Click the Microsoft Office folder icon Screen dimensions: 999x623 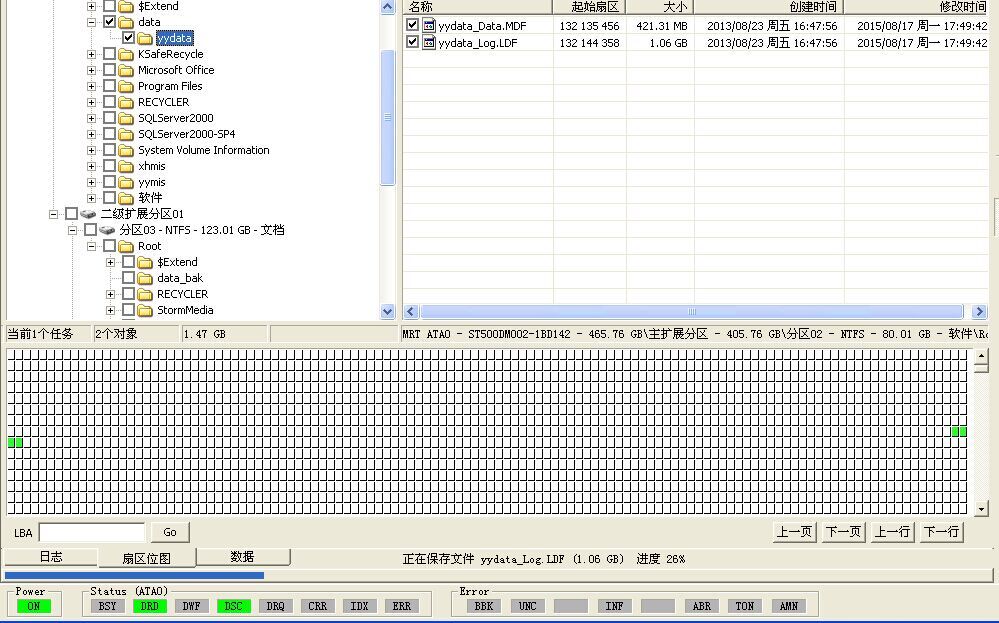pos(126,70)
